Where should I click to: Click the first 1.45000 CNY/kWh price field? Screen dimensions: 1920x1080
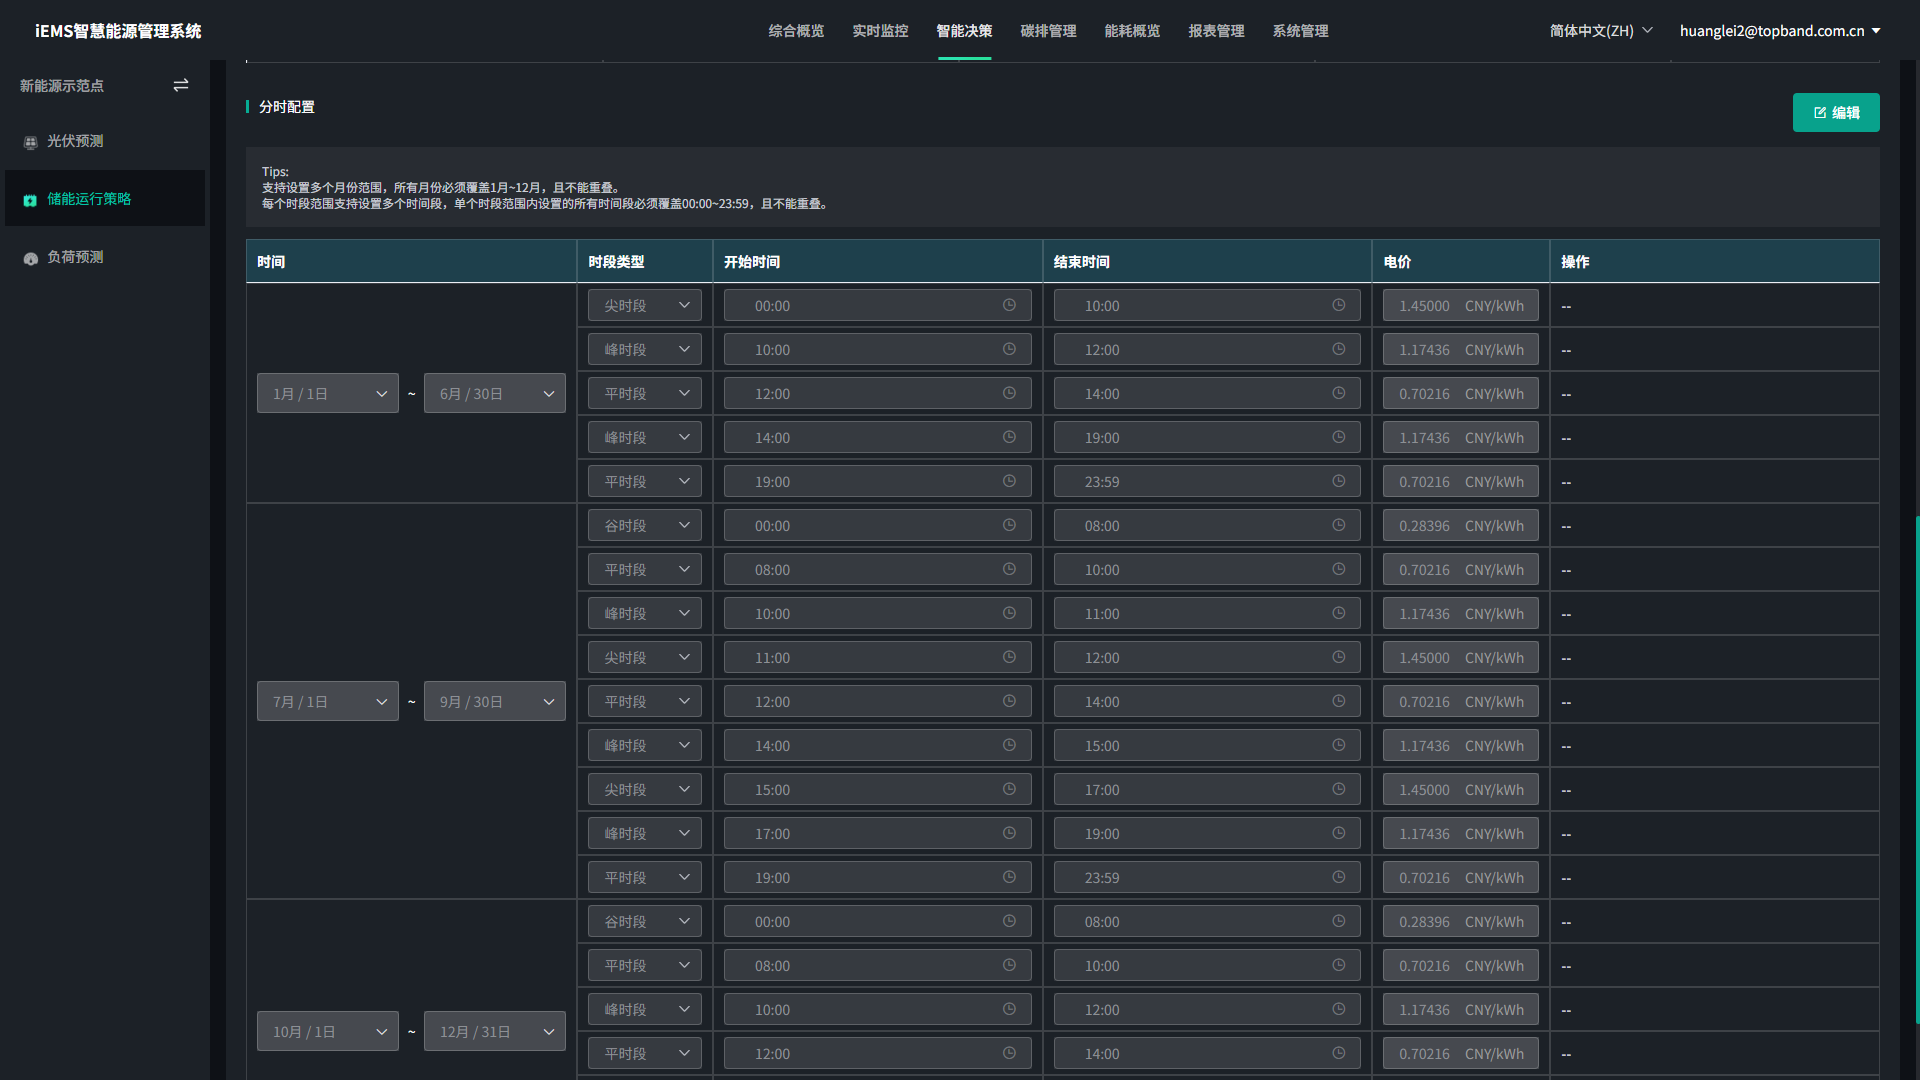pos(1461,306)
